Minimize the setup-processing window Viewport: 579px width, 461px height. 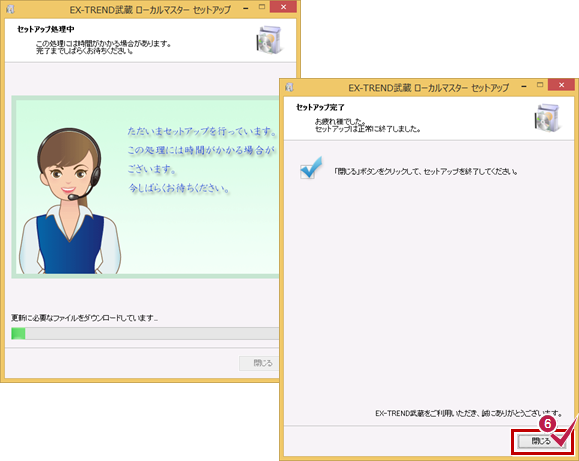[x=246, y=7]
